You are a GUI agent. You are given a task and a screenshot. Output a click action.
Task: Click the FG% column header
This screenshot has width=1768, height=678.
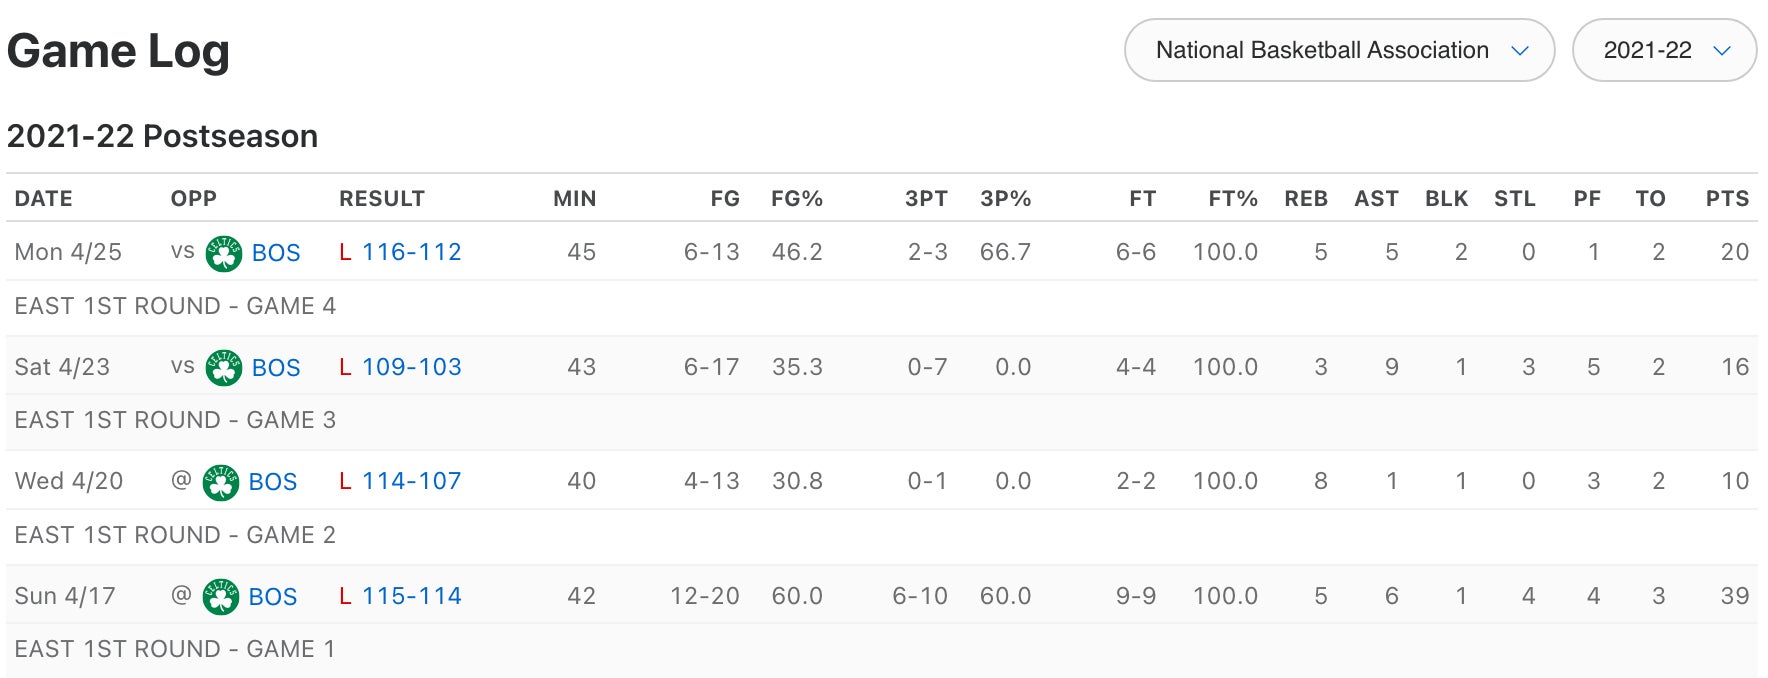[796, 198]
